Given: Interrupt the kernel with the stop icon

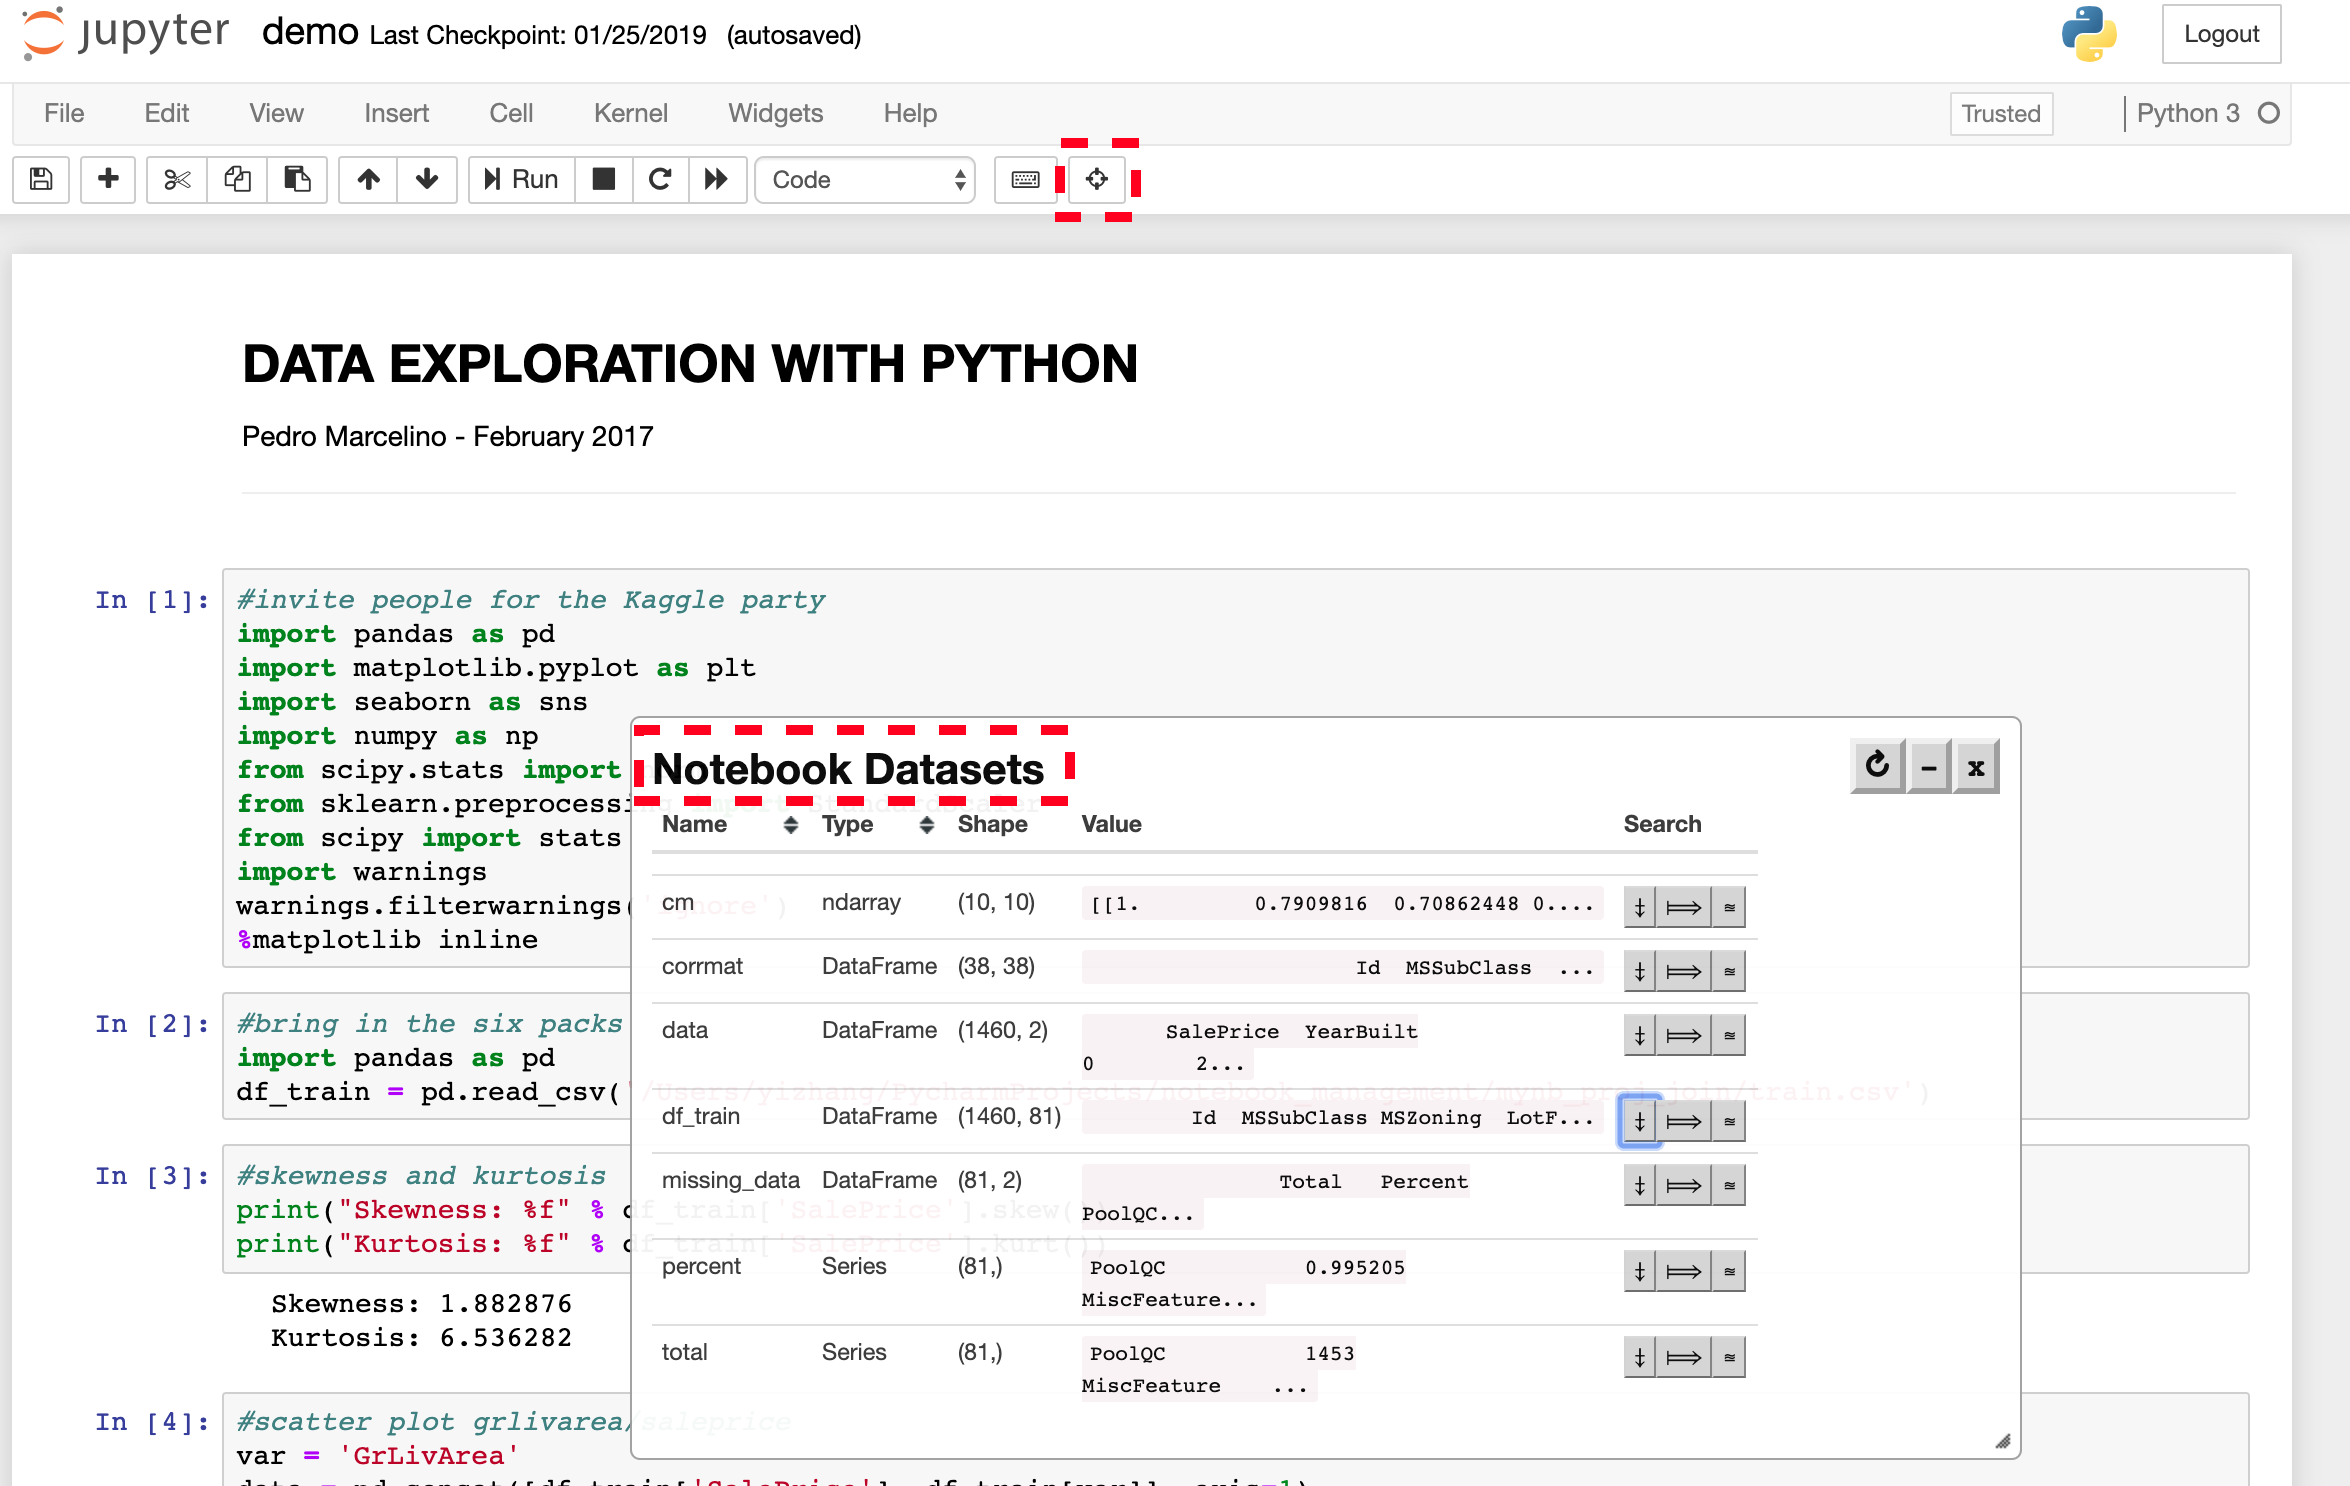Looking at the screenshot, I should [604, 179].
